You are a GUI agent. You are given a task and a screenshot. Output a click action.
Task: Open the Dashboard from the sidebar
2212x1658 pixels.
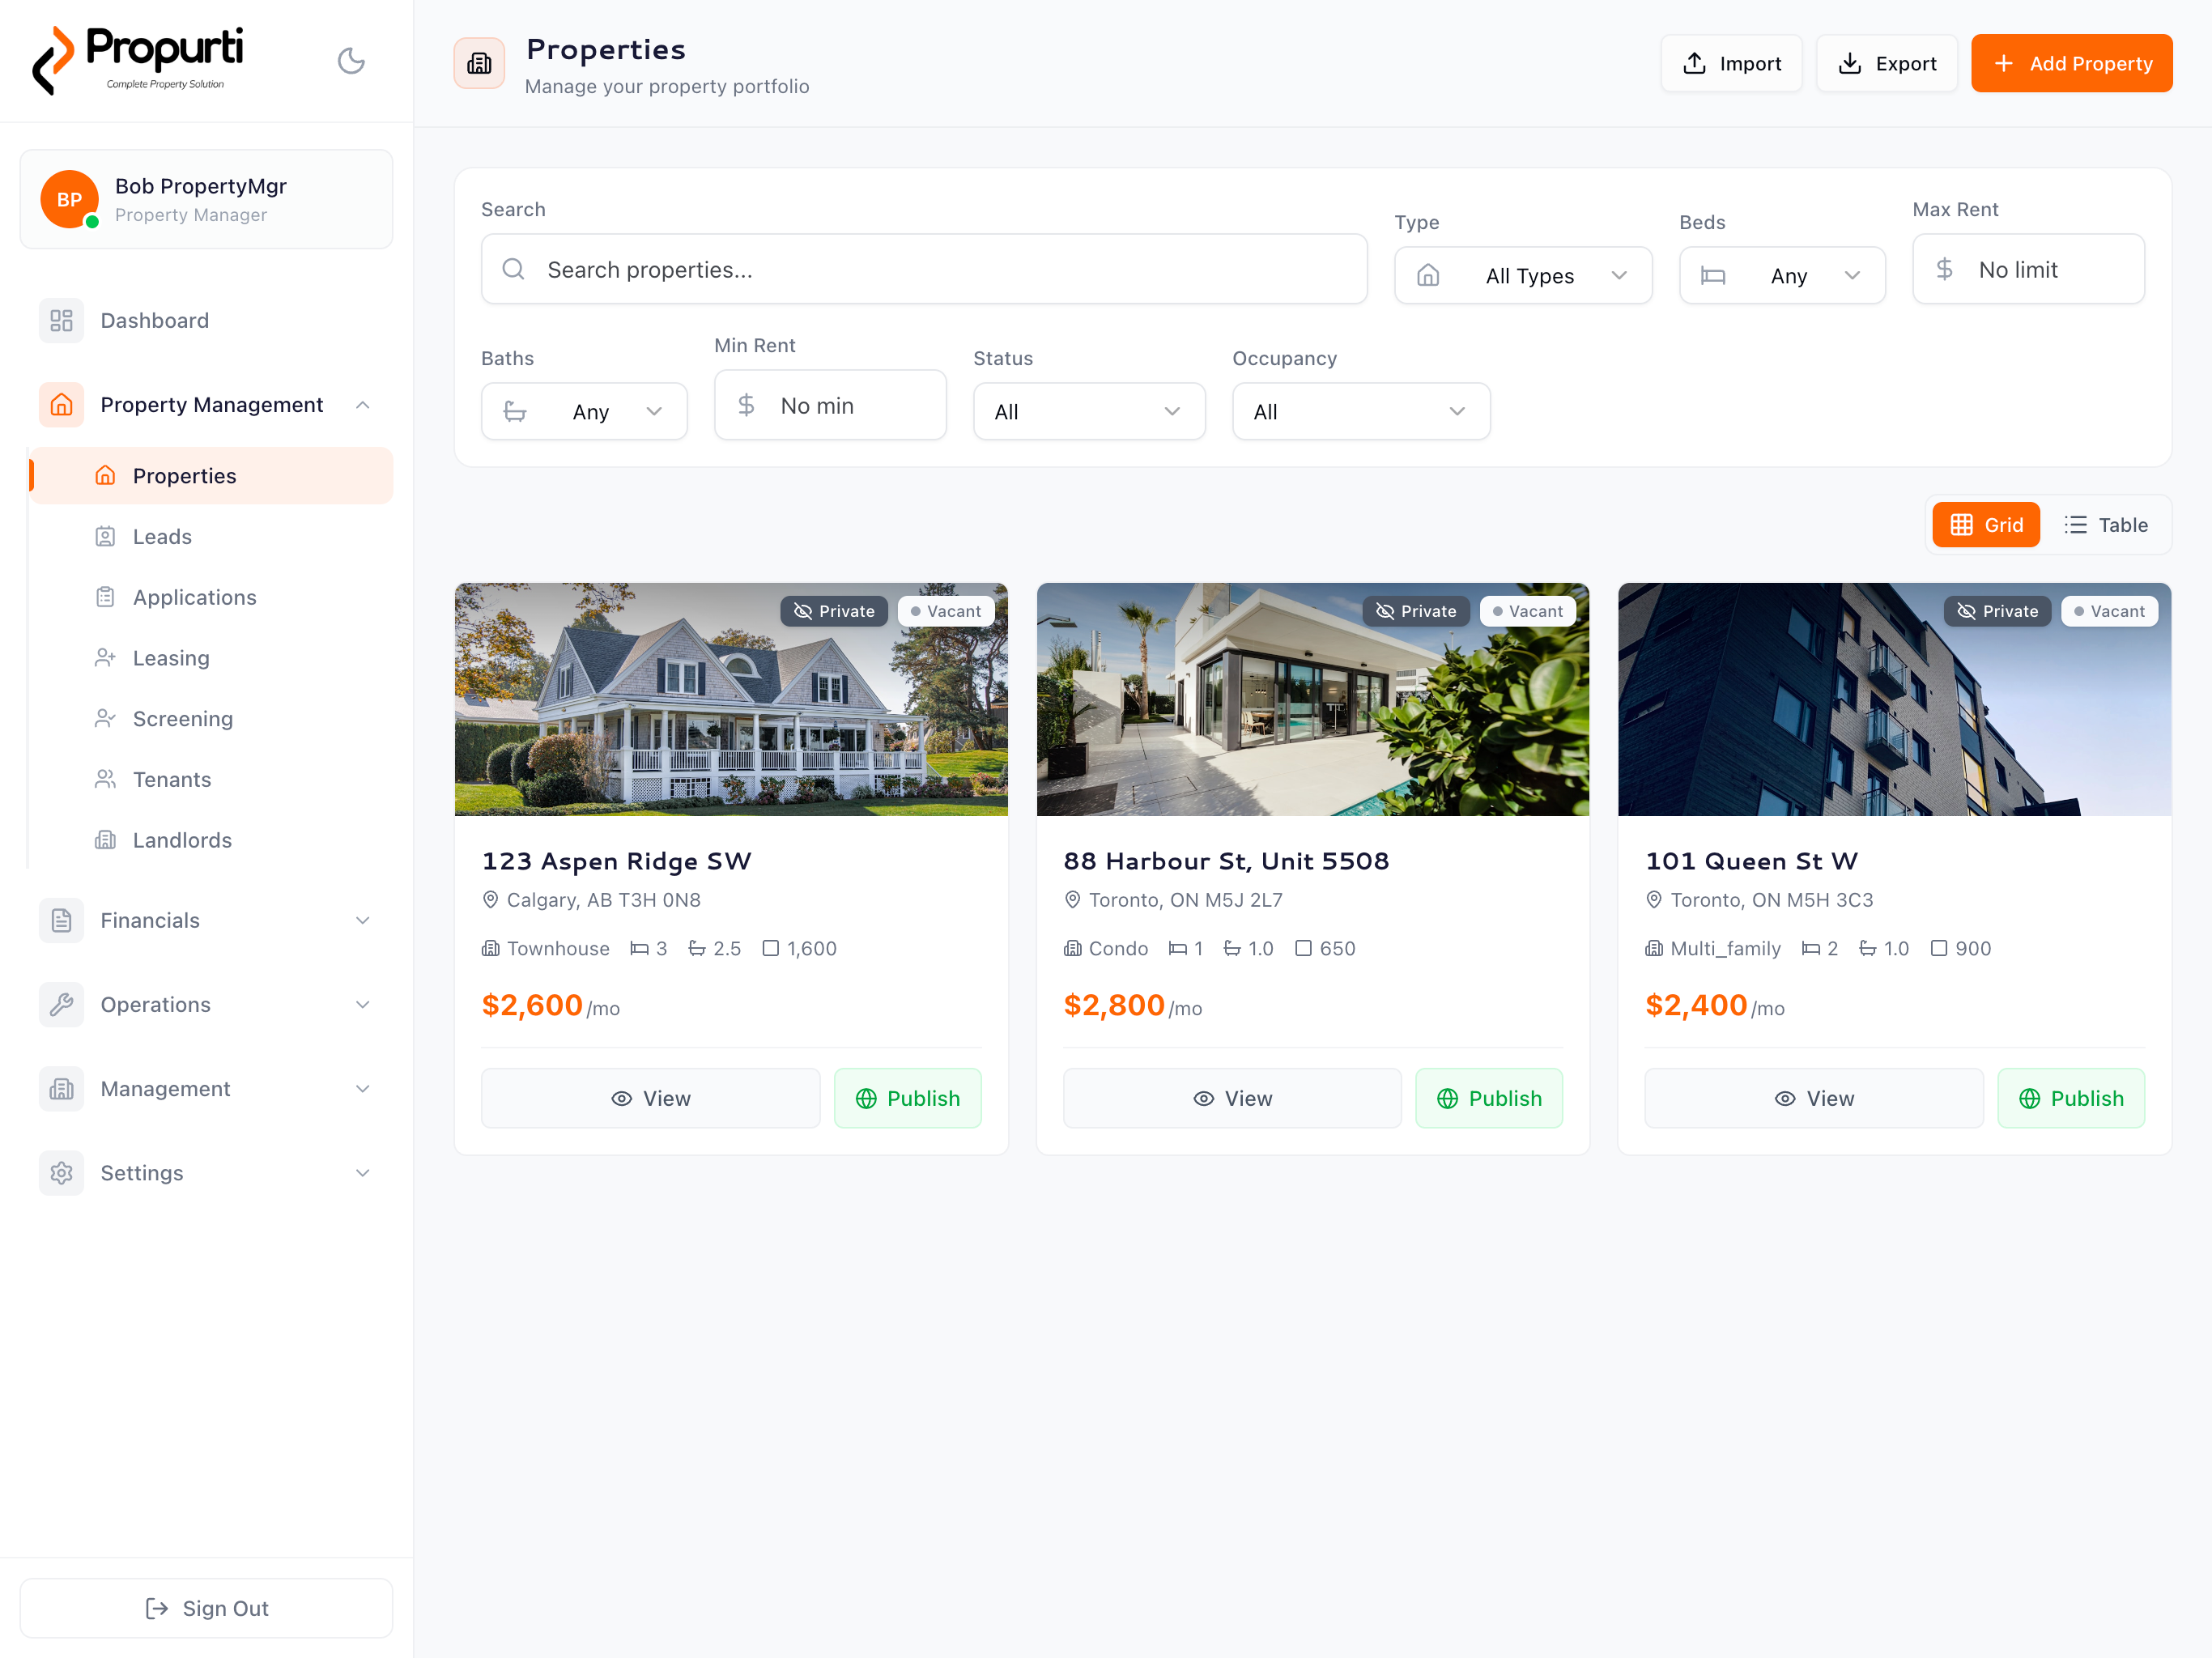tap(154, 320)
